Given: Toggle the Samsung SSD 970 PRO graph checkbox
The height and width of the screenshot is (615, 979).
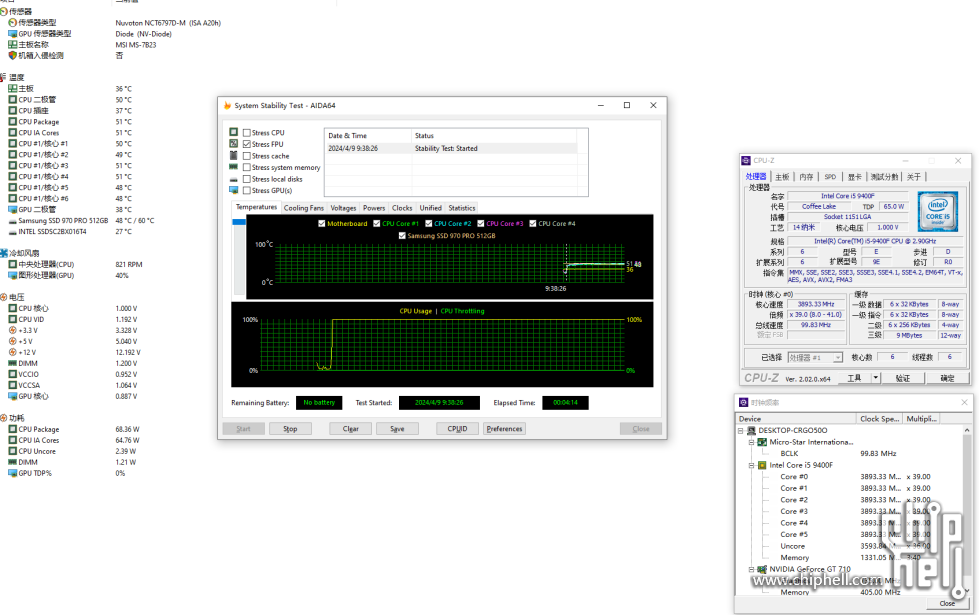Looking at the screenshot, I should tap(402, 236).
